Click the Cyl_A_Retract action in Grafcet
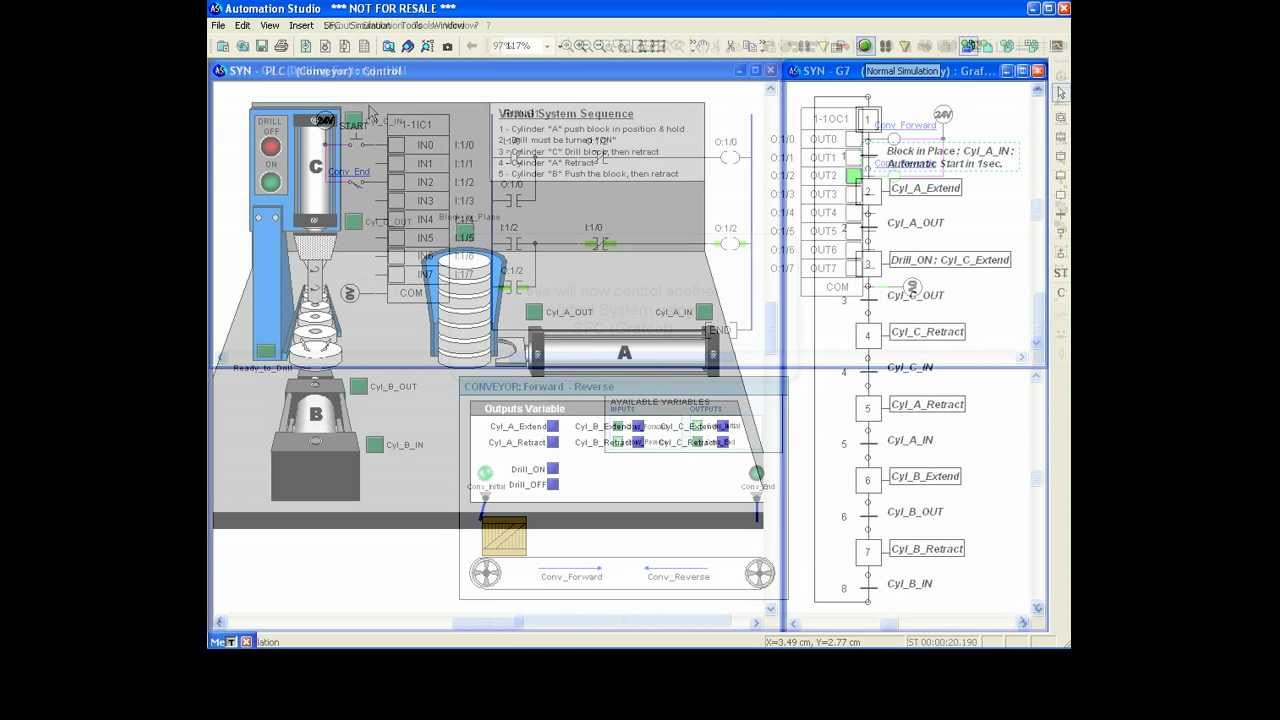 pos(926,404)
